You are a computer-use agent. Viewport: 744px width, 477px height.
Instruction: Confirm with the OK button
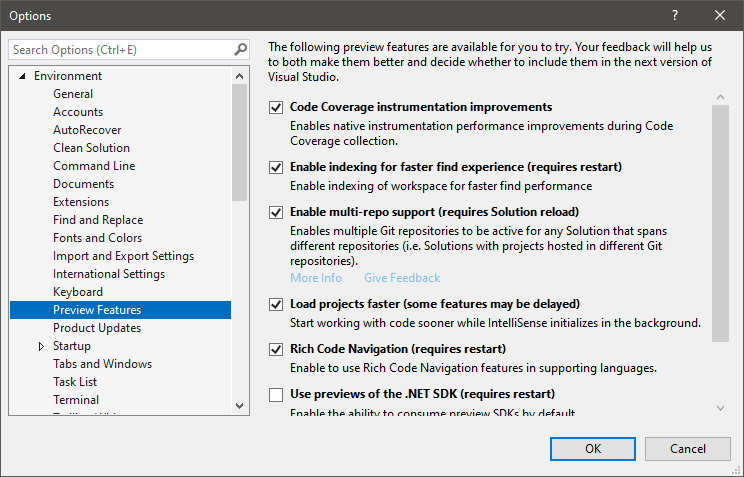(593, 449)
